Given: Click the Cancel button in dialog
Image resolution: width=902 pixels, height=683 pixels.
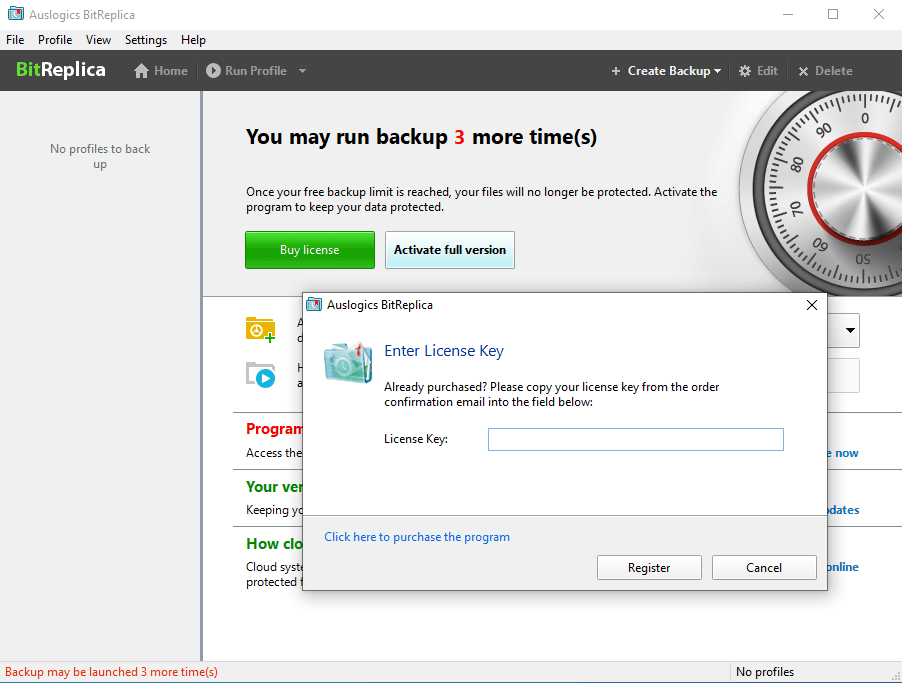Looking at the screenshot, I should [x=764, y=567].
